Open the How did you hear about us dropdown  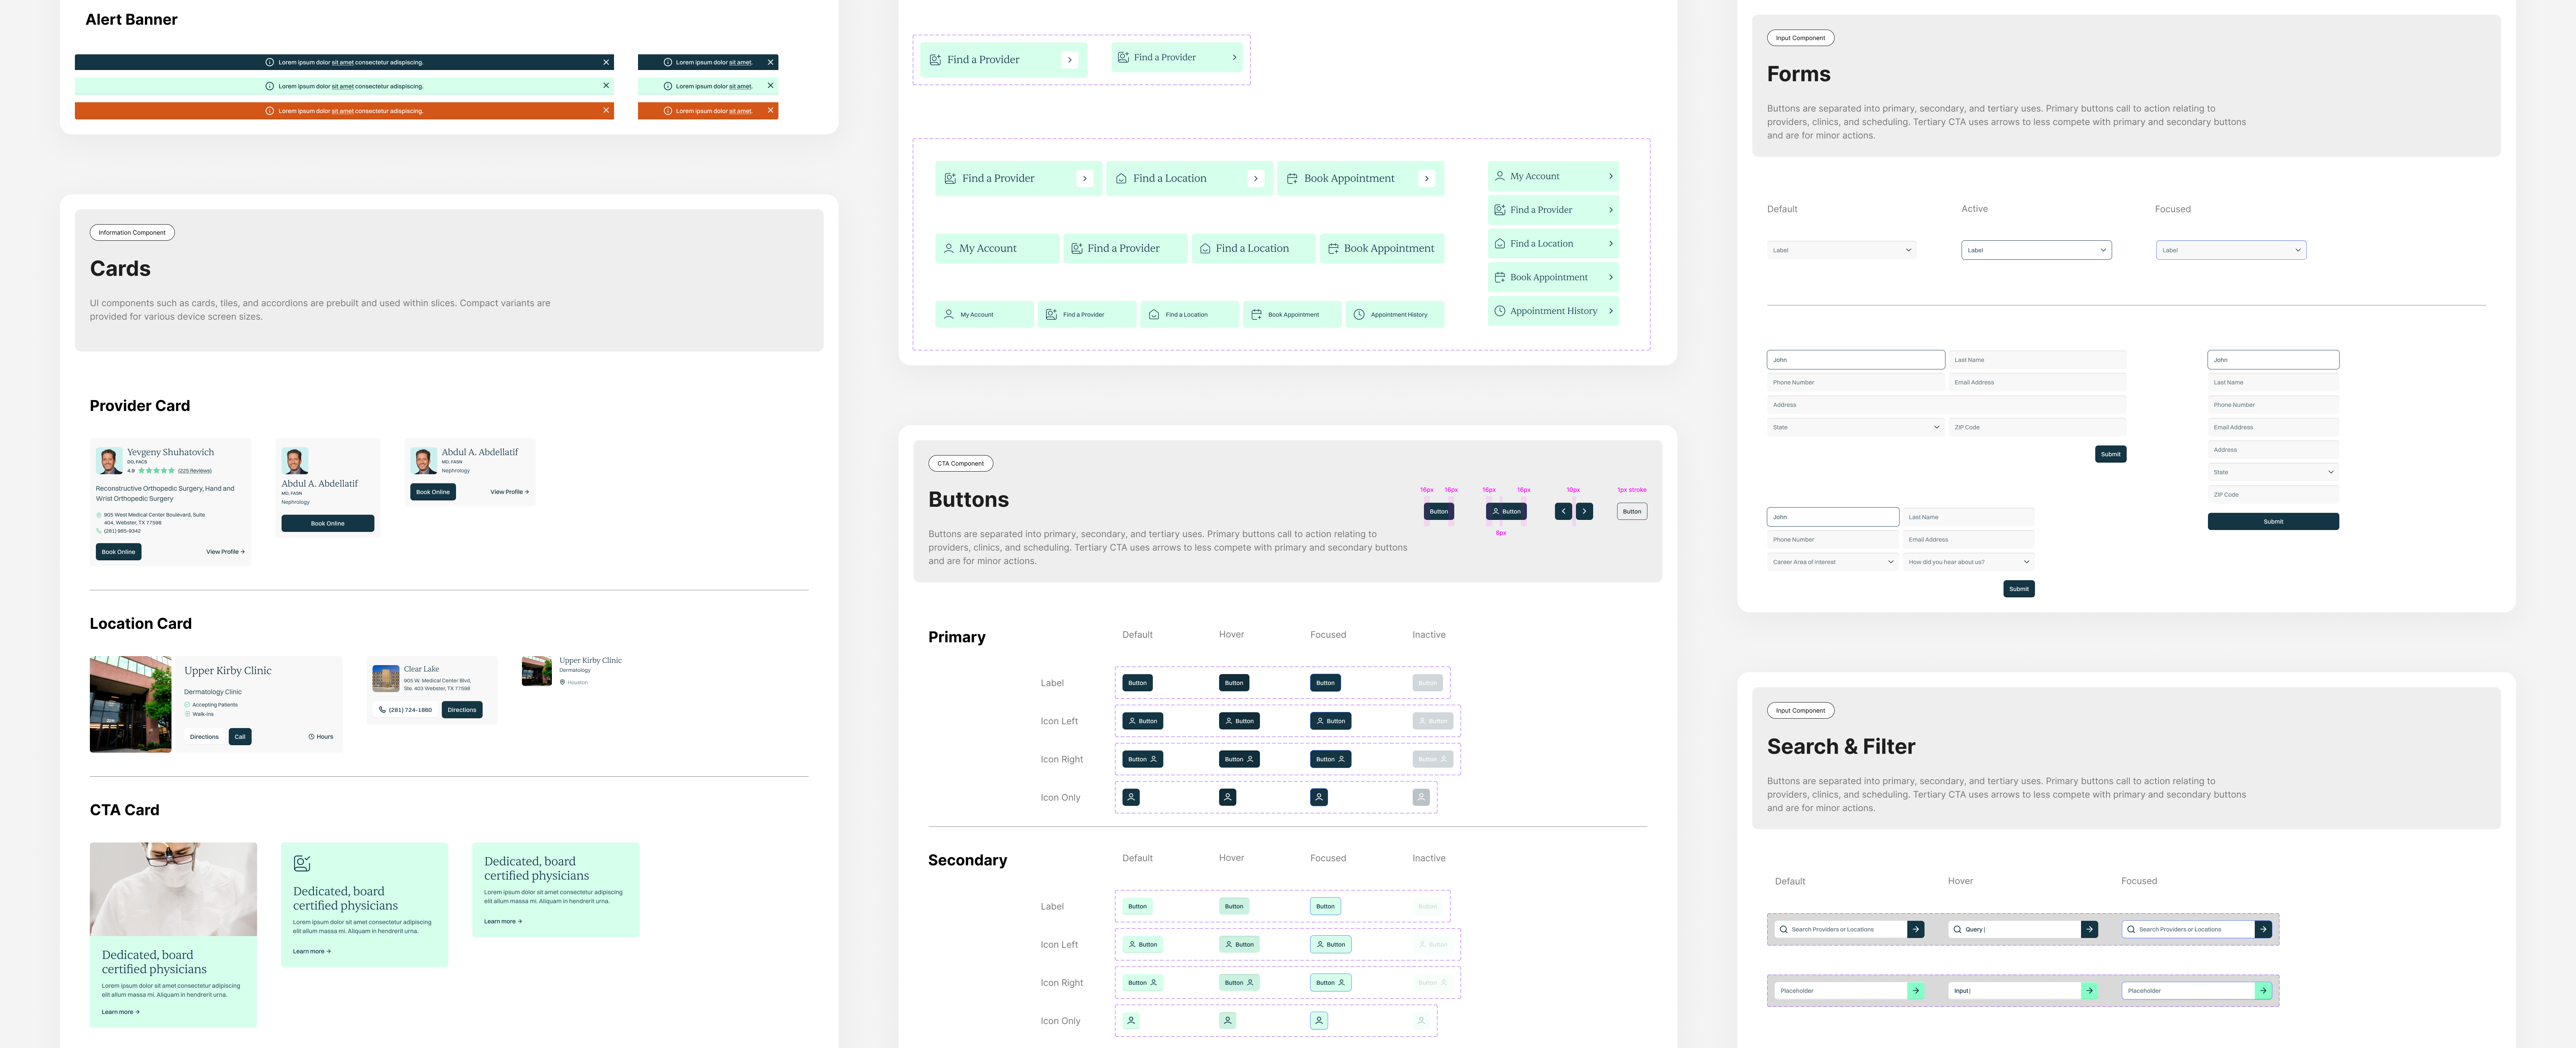pos(1969,562)
